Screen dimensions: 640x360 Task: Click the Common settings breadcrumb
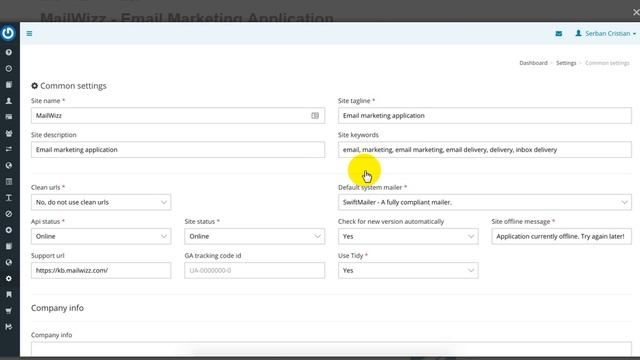tap(607, 63)
